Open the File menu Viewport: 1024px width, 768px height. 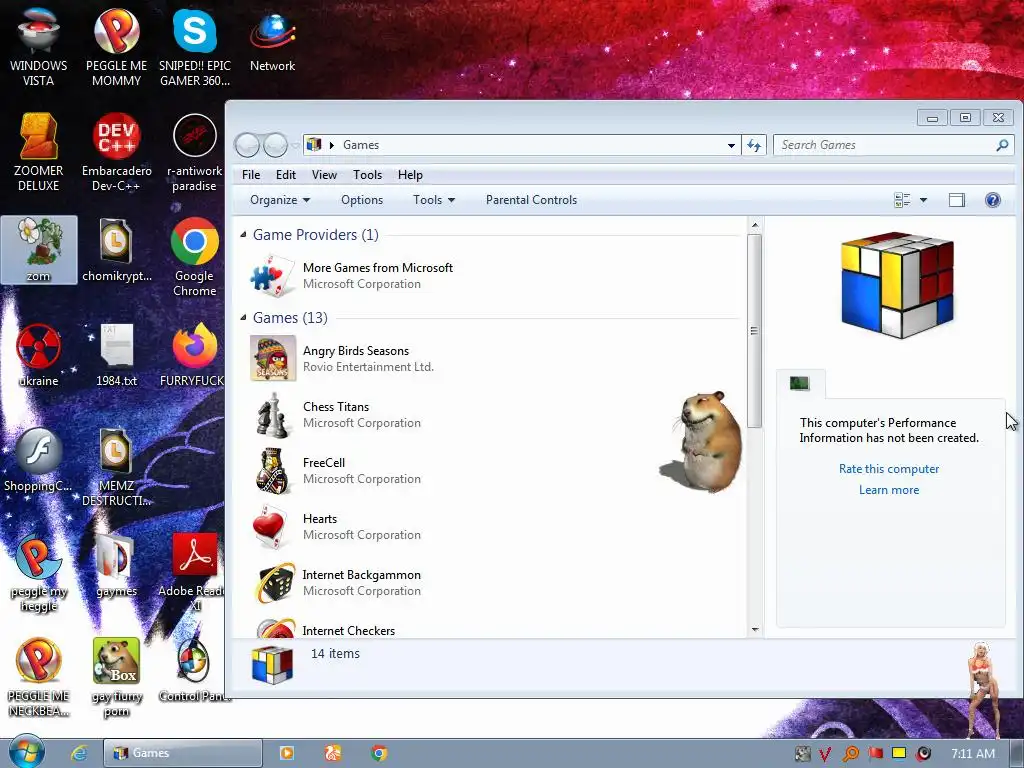coord(251,174)
